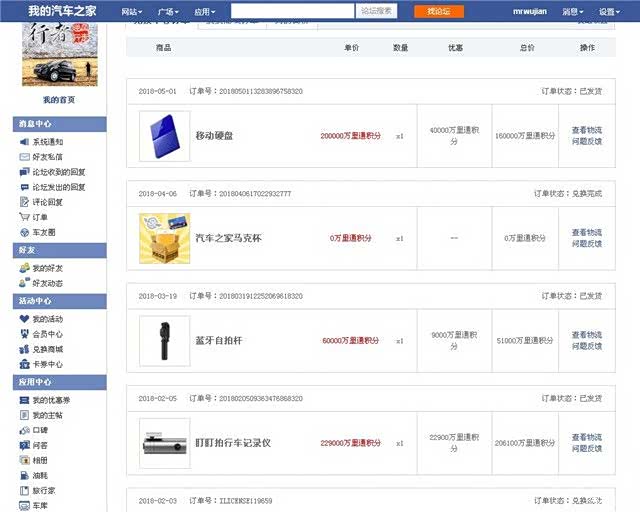Open the 会员中心 sidebar link
The width and height of the screenshot is (640, 512).
coord(48,334)
